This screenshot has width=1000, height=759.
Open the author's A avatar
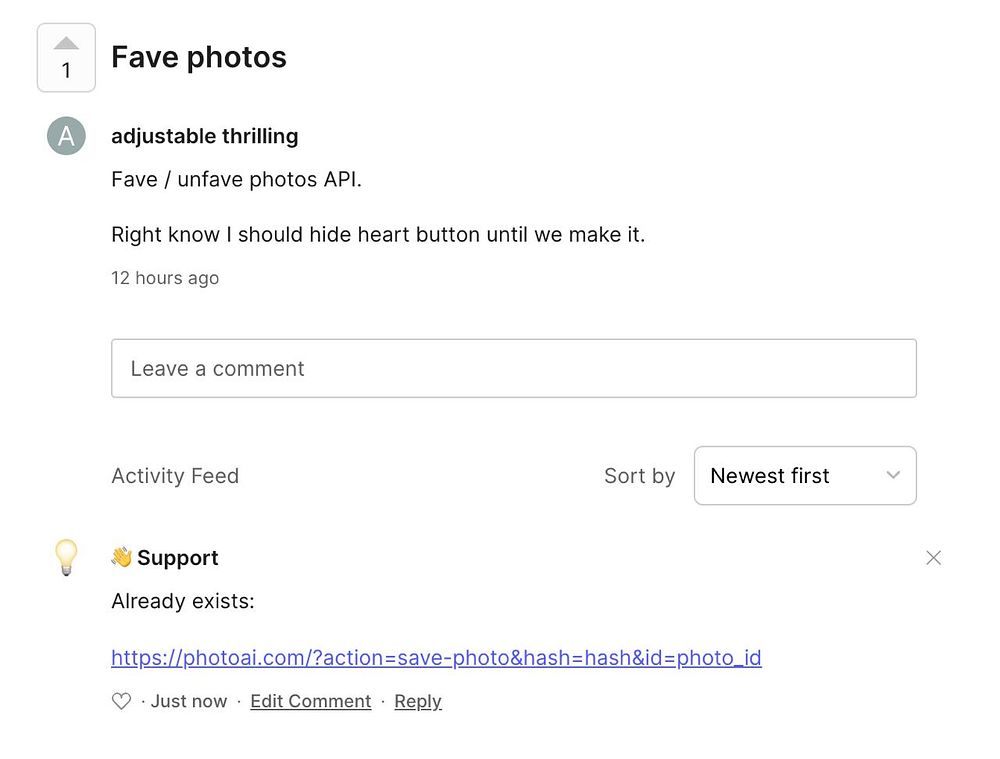(66, 136)
